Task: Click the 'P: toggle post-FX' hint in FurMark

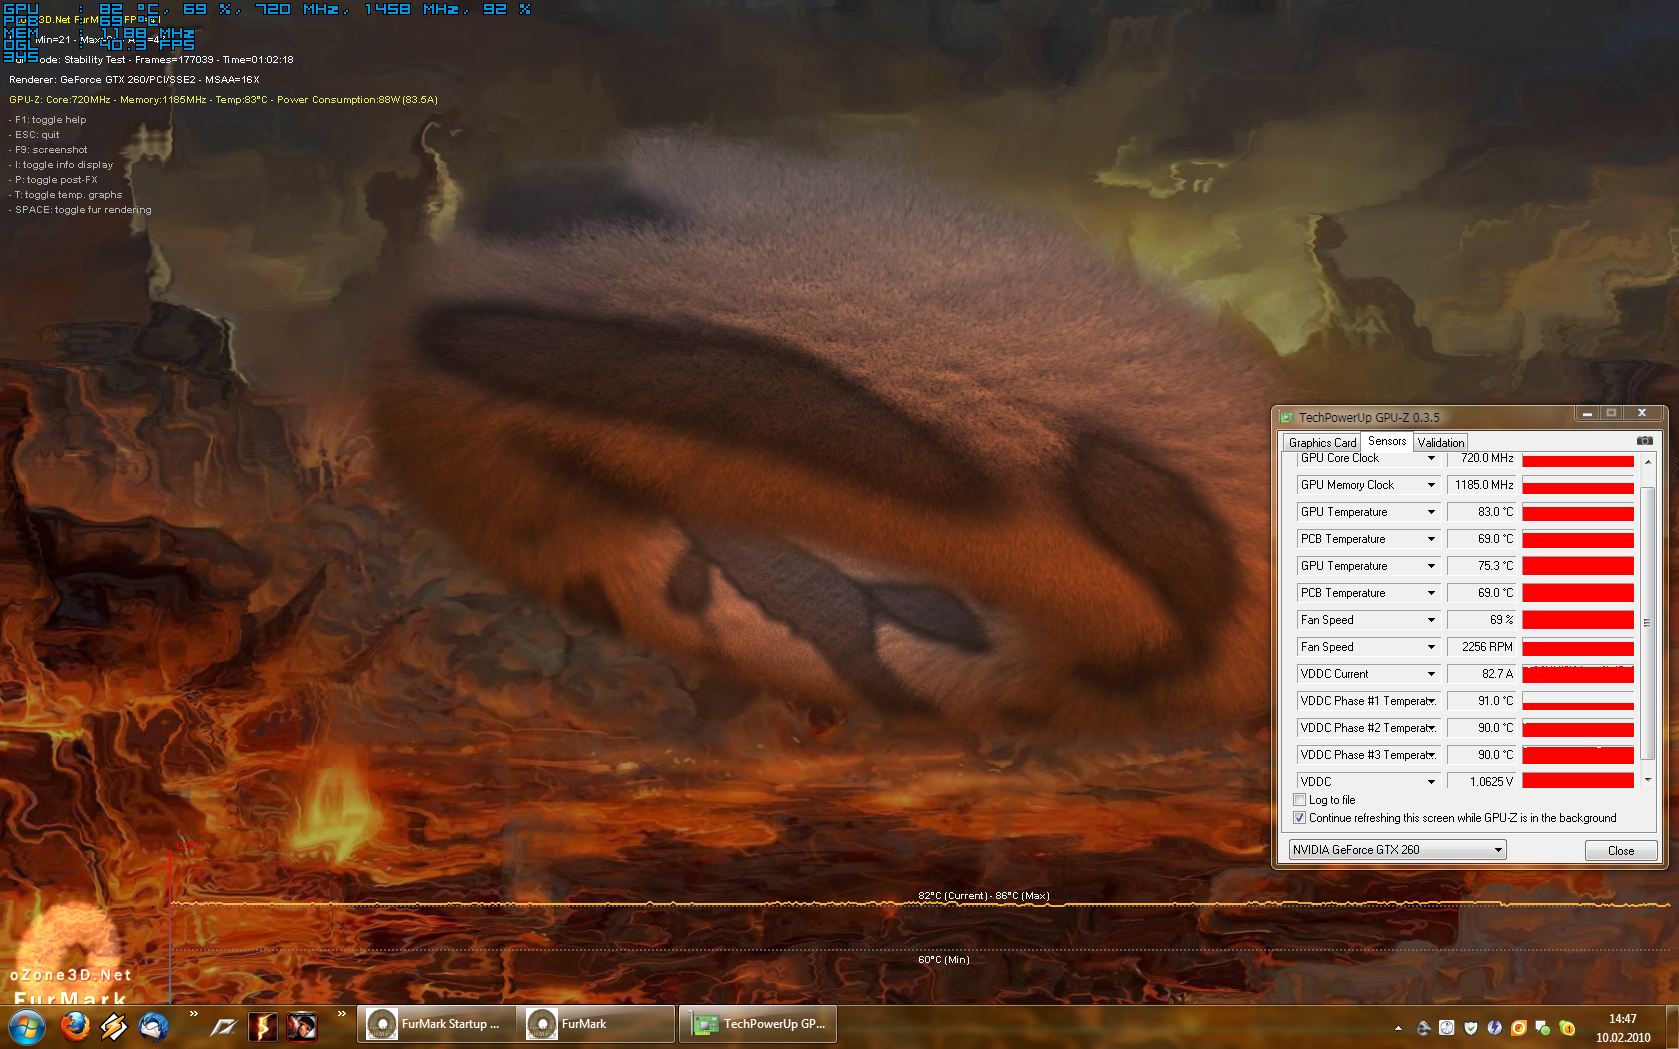Action: (x=53, y=180)
